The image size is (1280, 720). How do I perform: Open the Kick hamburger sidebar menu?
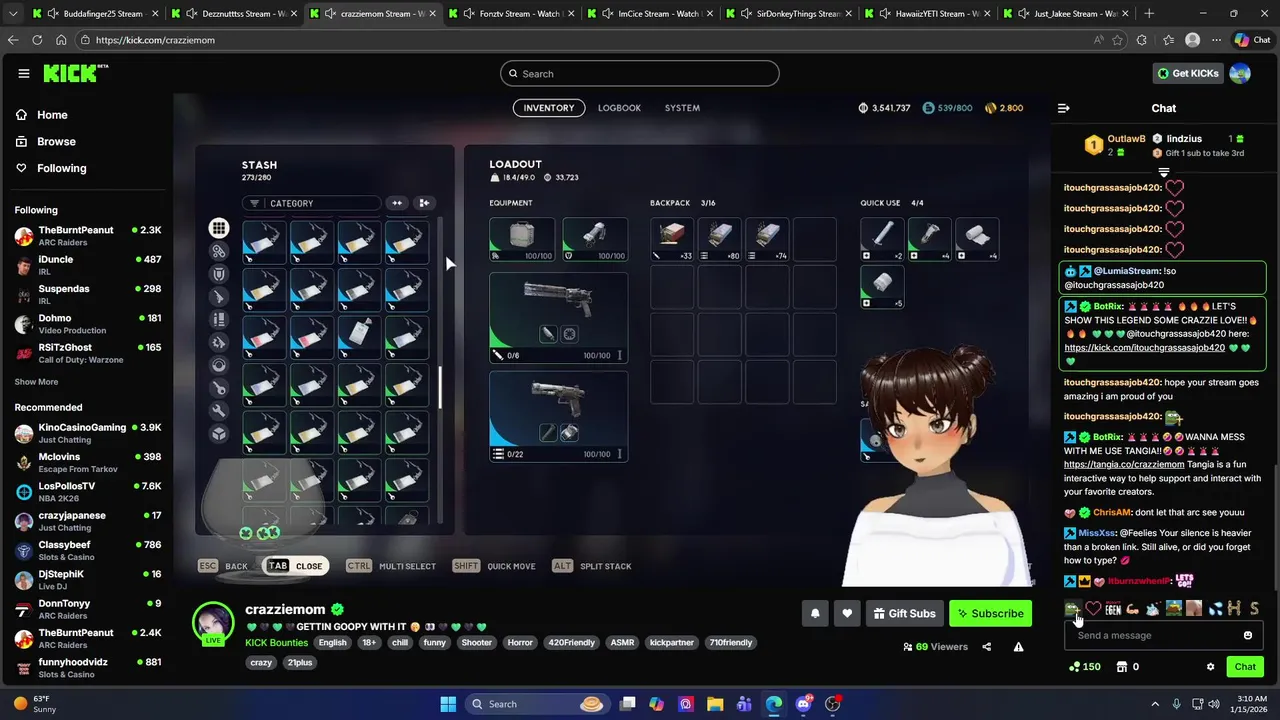coord(23,73)
